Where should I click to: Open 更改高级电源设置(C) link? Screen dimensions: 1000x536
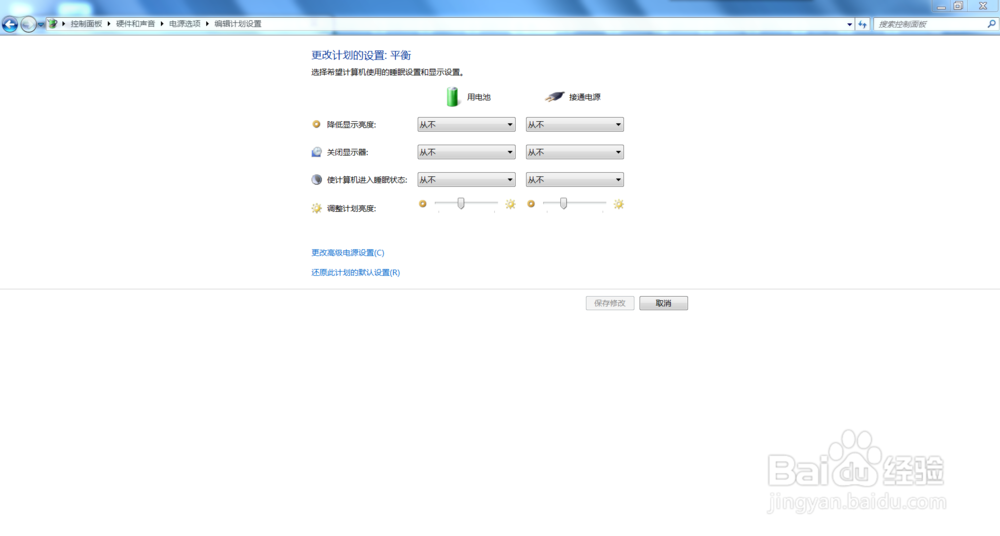[x=348, y=253]
